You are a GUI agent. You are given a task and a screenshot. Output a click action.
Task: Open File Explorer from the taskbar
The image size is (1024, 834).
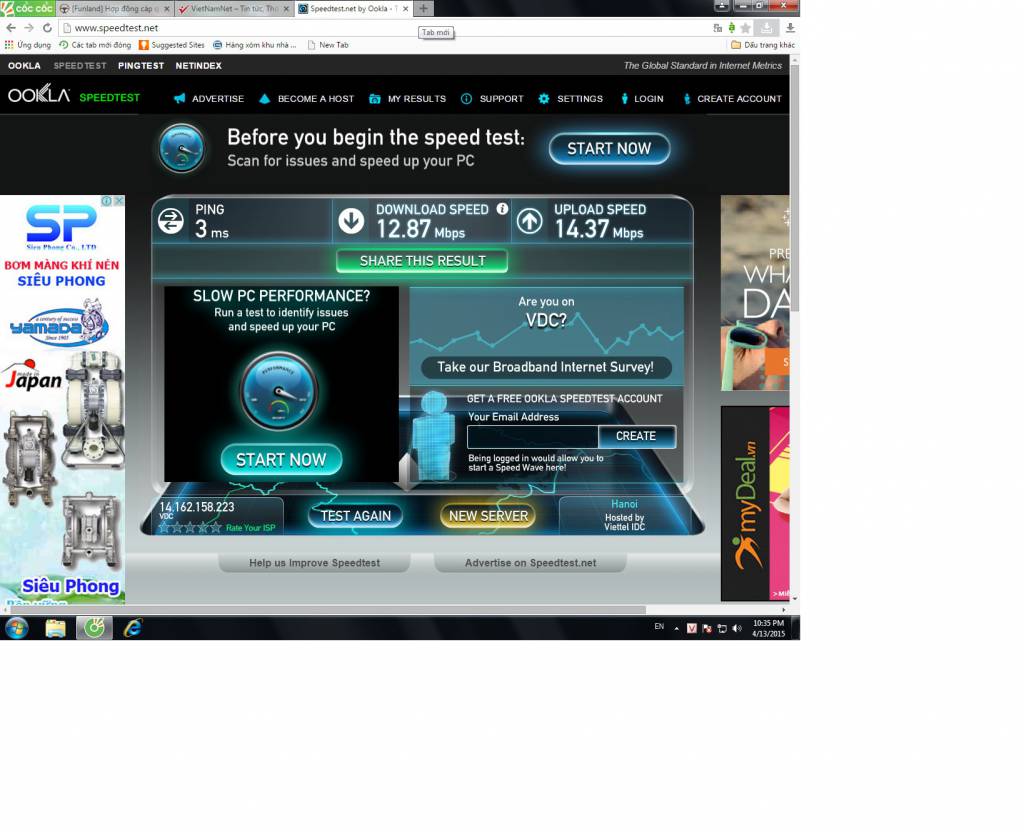56,628
